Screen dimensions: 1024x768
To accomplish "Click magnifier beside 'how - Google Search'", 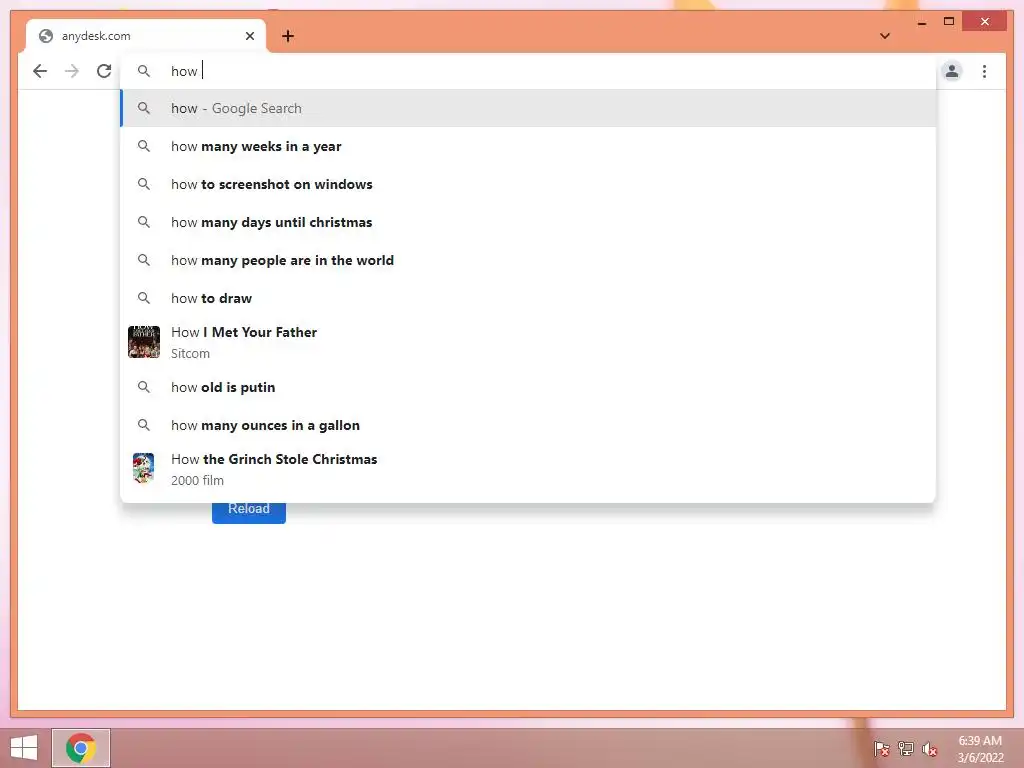I will point(144,108).
